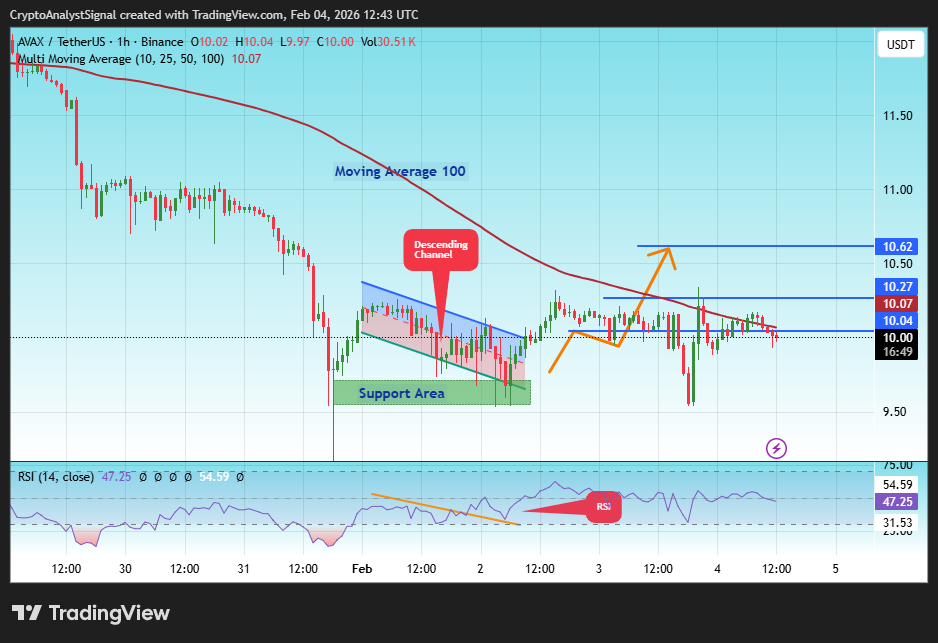This screenshot has height=643, width=938.
Task: Click the purple 47.25 RSI axis label
Action: tap(897, 502)
